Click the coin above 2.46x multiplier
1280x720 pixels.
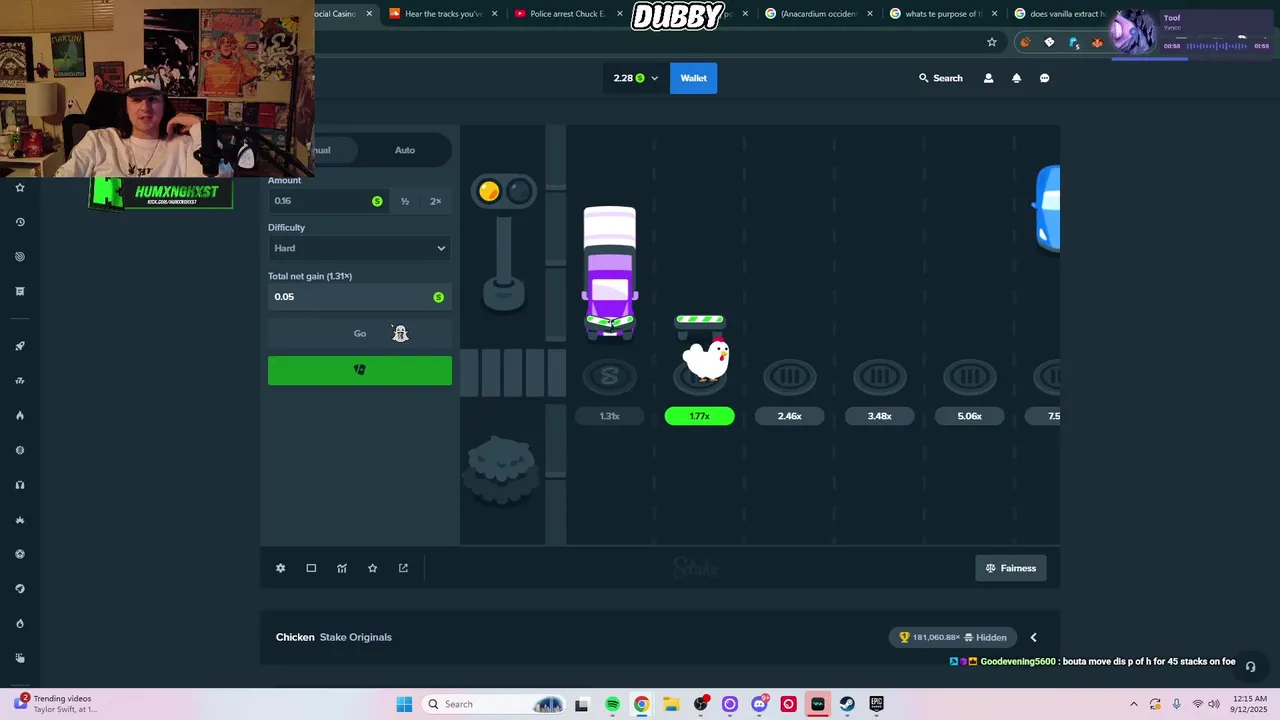click(790, 378)
